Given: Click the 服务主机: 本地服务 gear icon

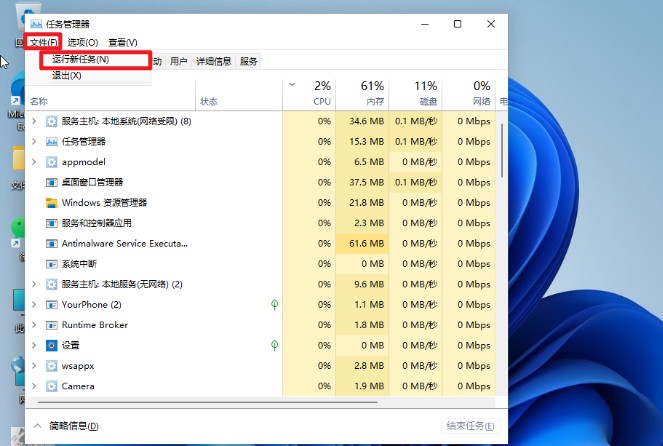Looking at the screenshot, I should (x=52, y=284).
